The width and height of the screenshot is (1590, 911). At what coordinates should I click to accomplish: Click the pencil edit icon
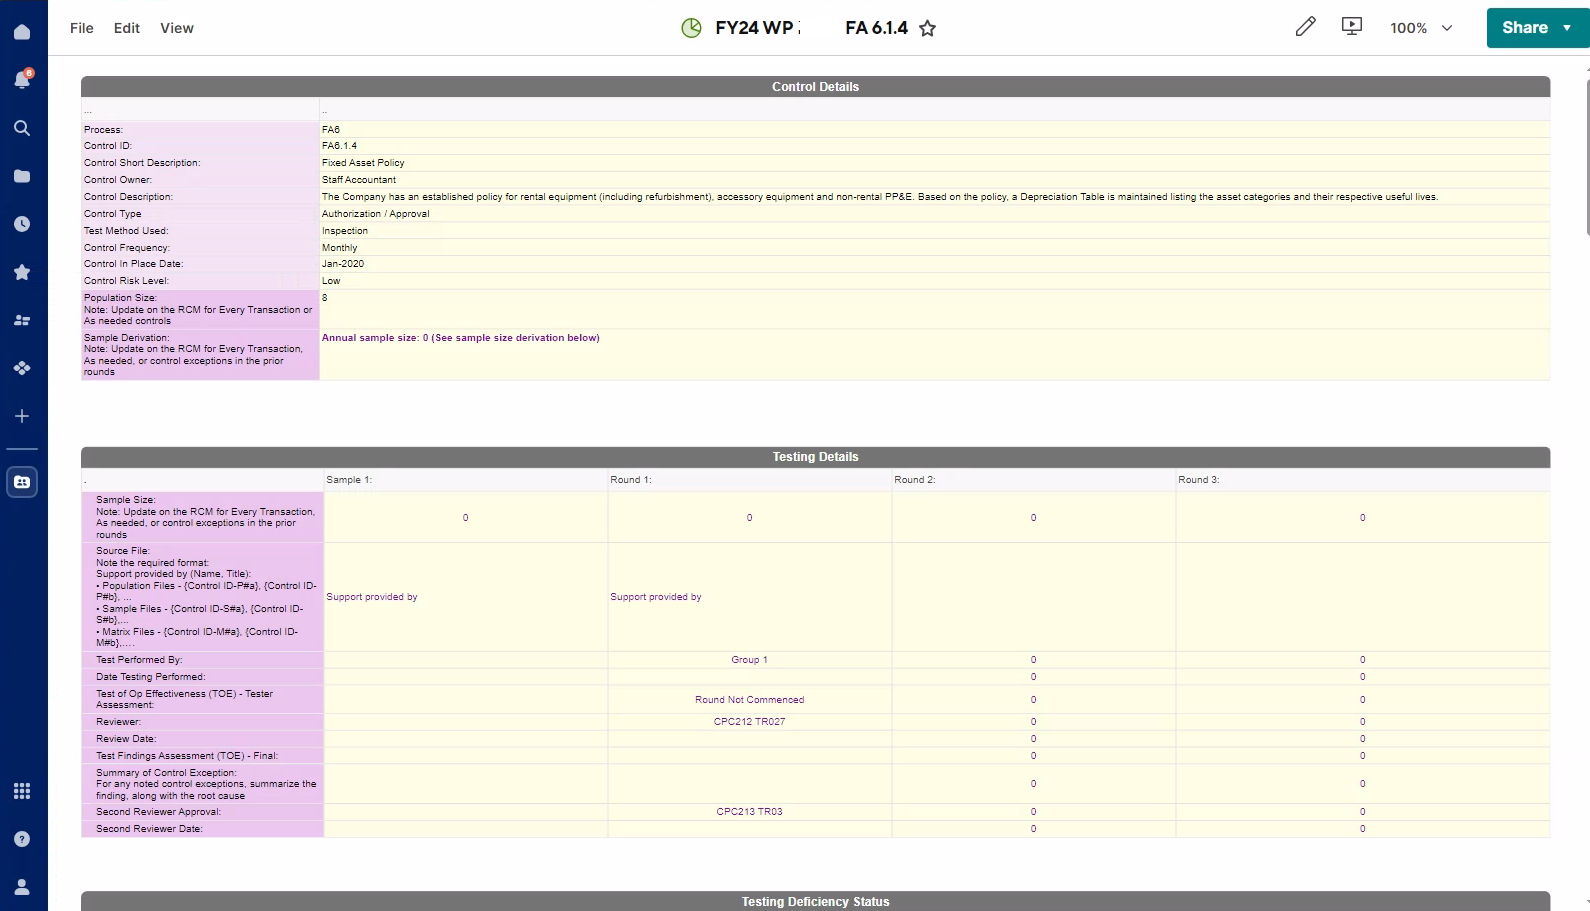[1305, 27]
